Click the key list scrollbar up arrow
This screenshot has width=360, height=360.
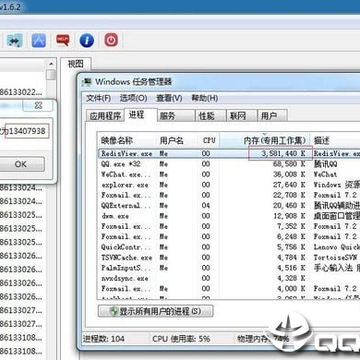(x=51, y=64)
